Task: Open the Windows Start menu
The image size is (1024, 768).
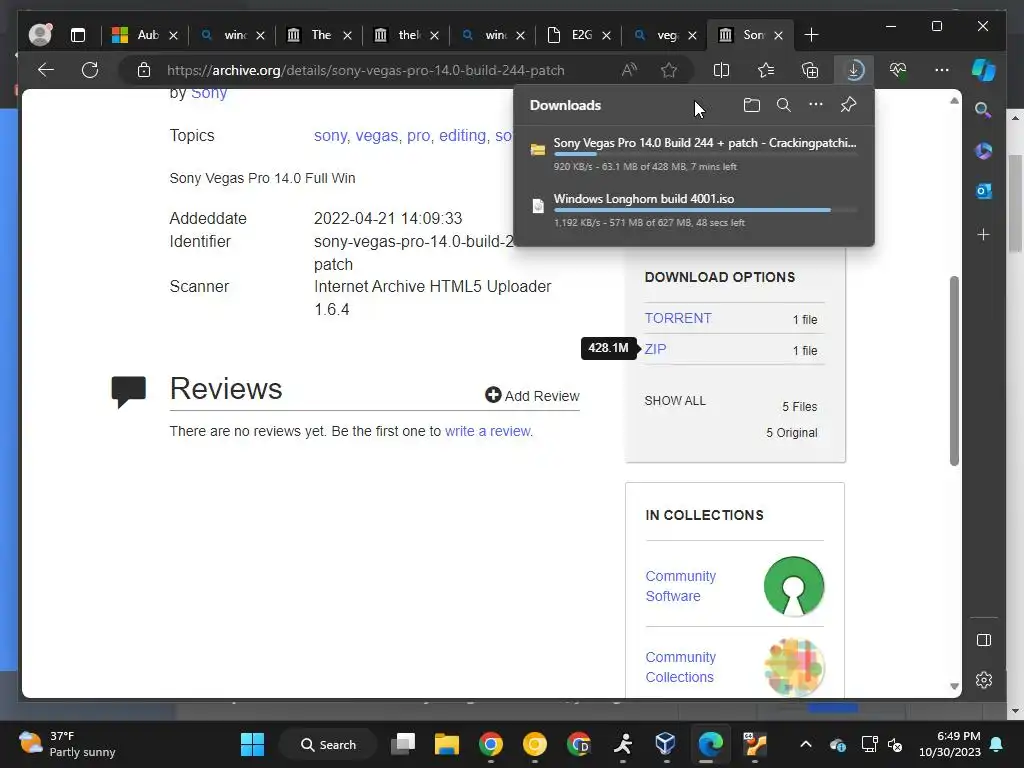Action: point(252,744)
